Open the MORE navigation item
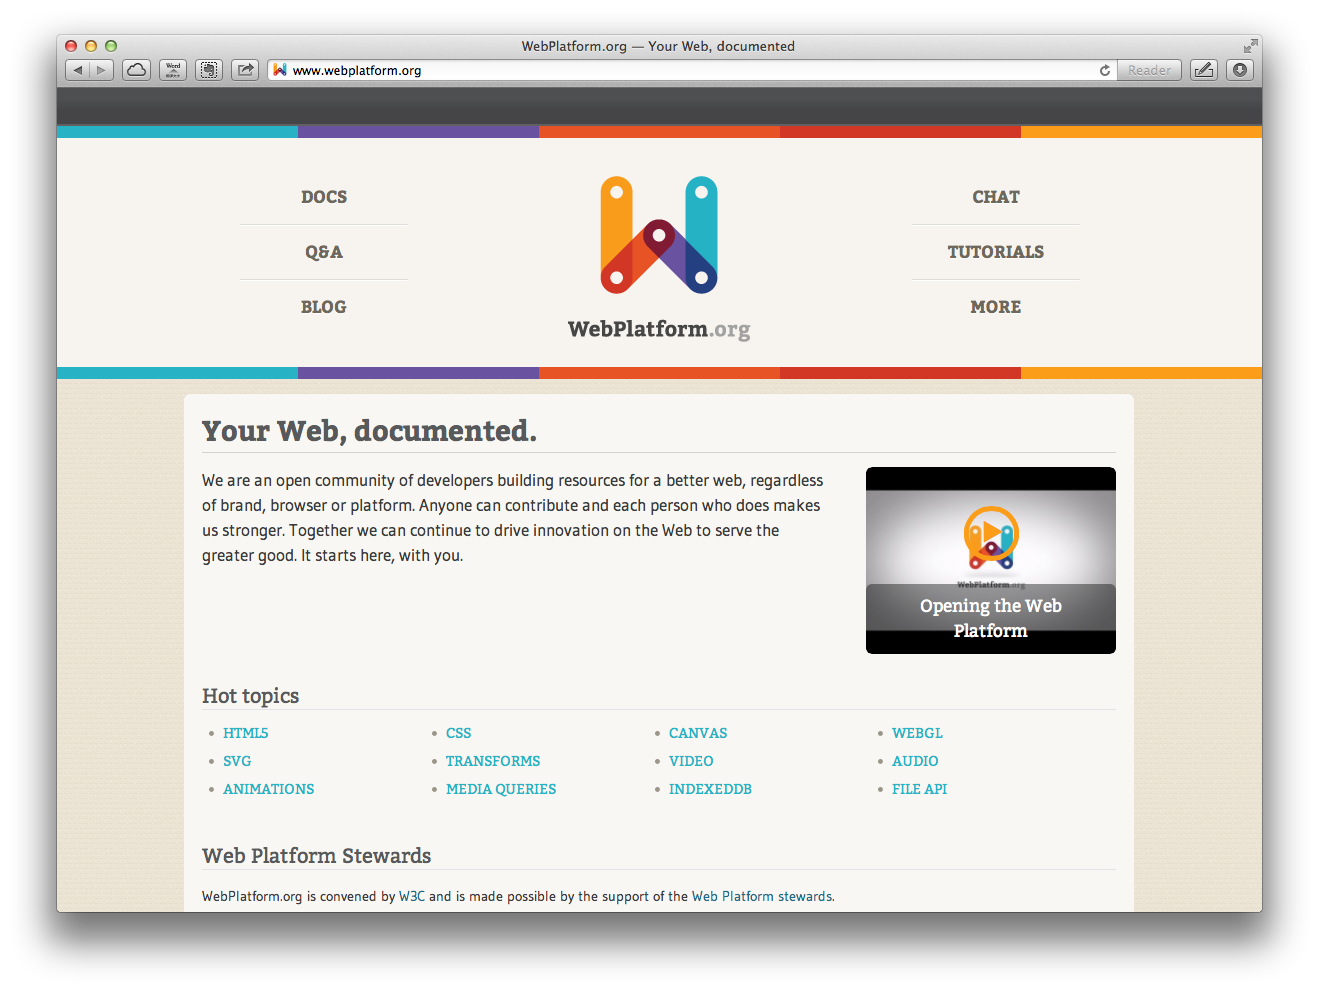The image size is (1319, 991). click(996, 307)
